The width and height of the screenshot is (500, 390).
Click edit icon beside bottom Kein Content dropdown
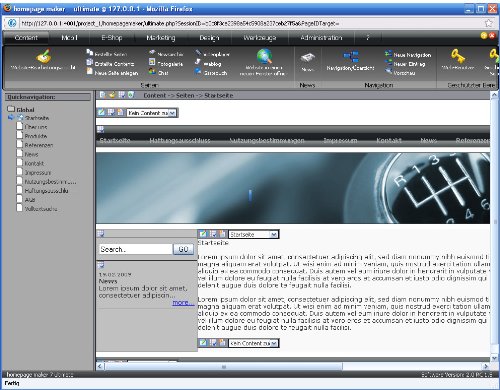click(203, 343)
